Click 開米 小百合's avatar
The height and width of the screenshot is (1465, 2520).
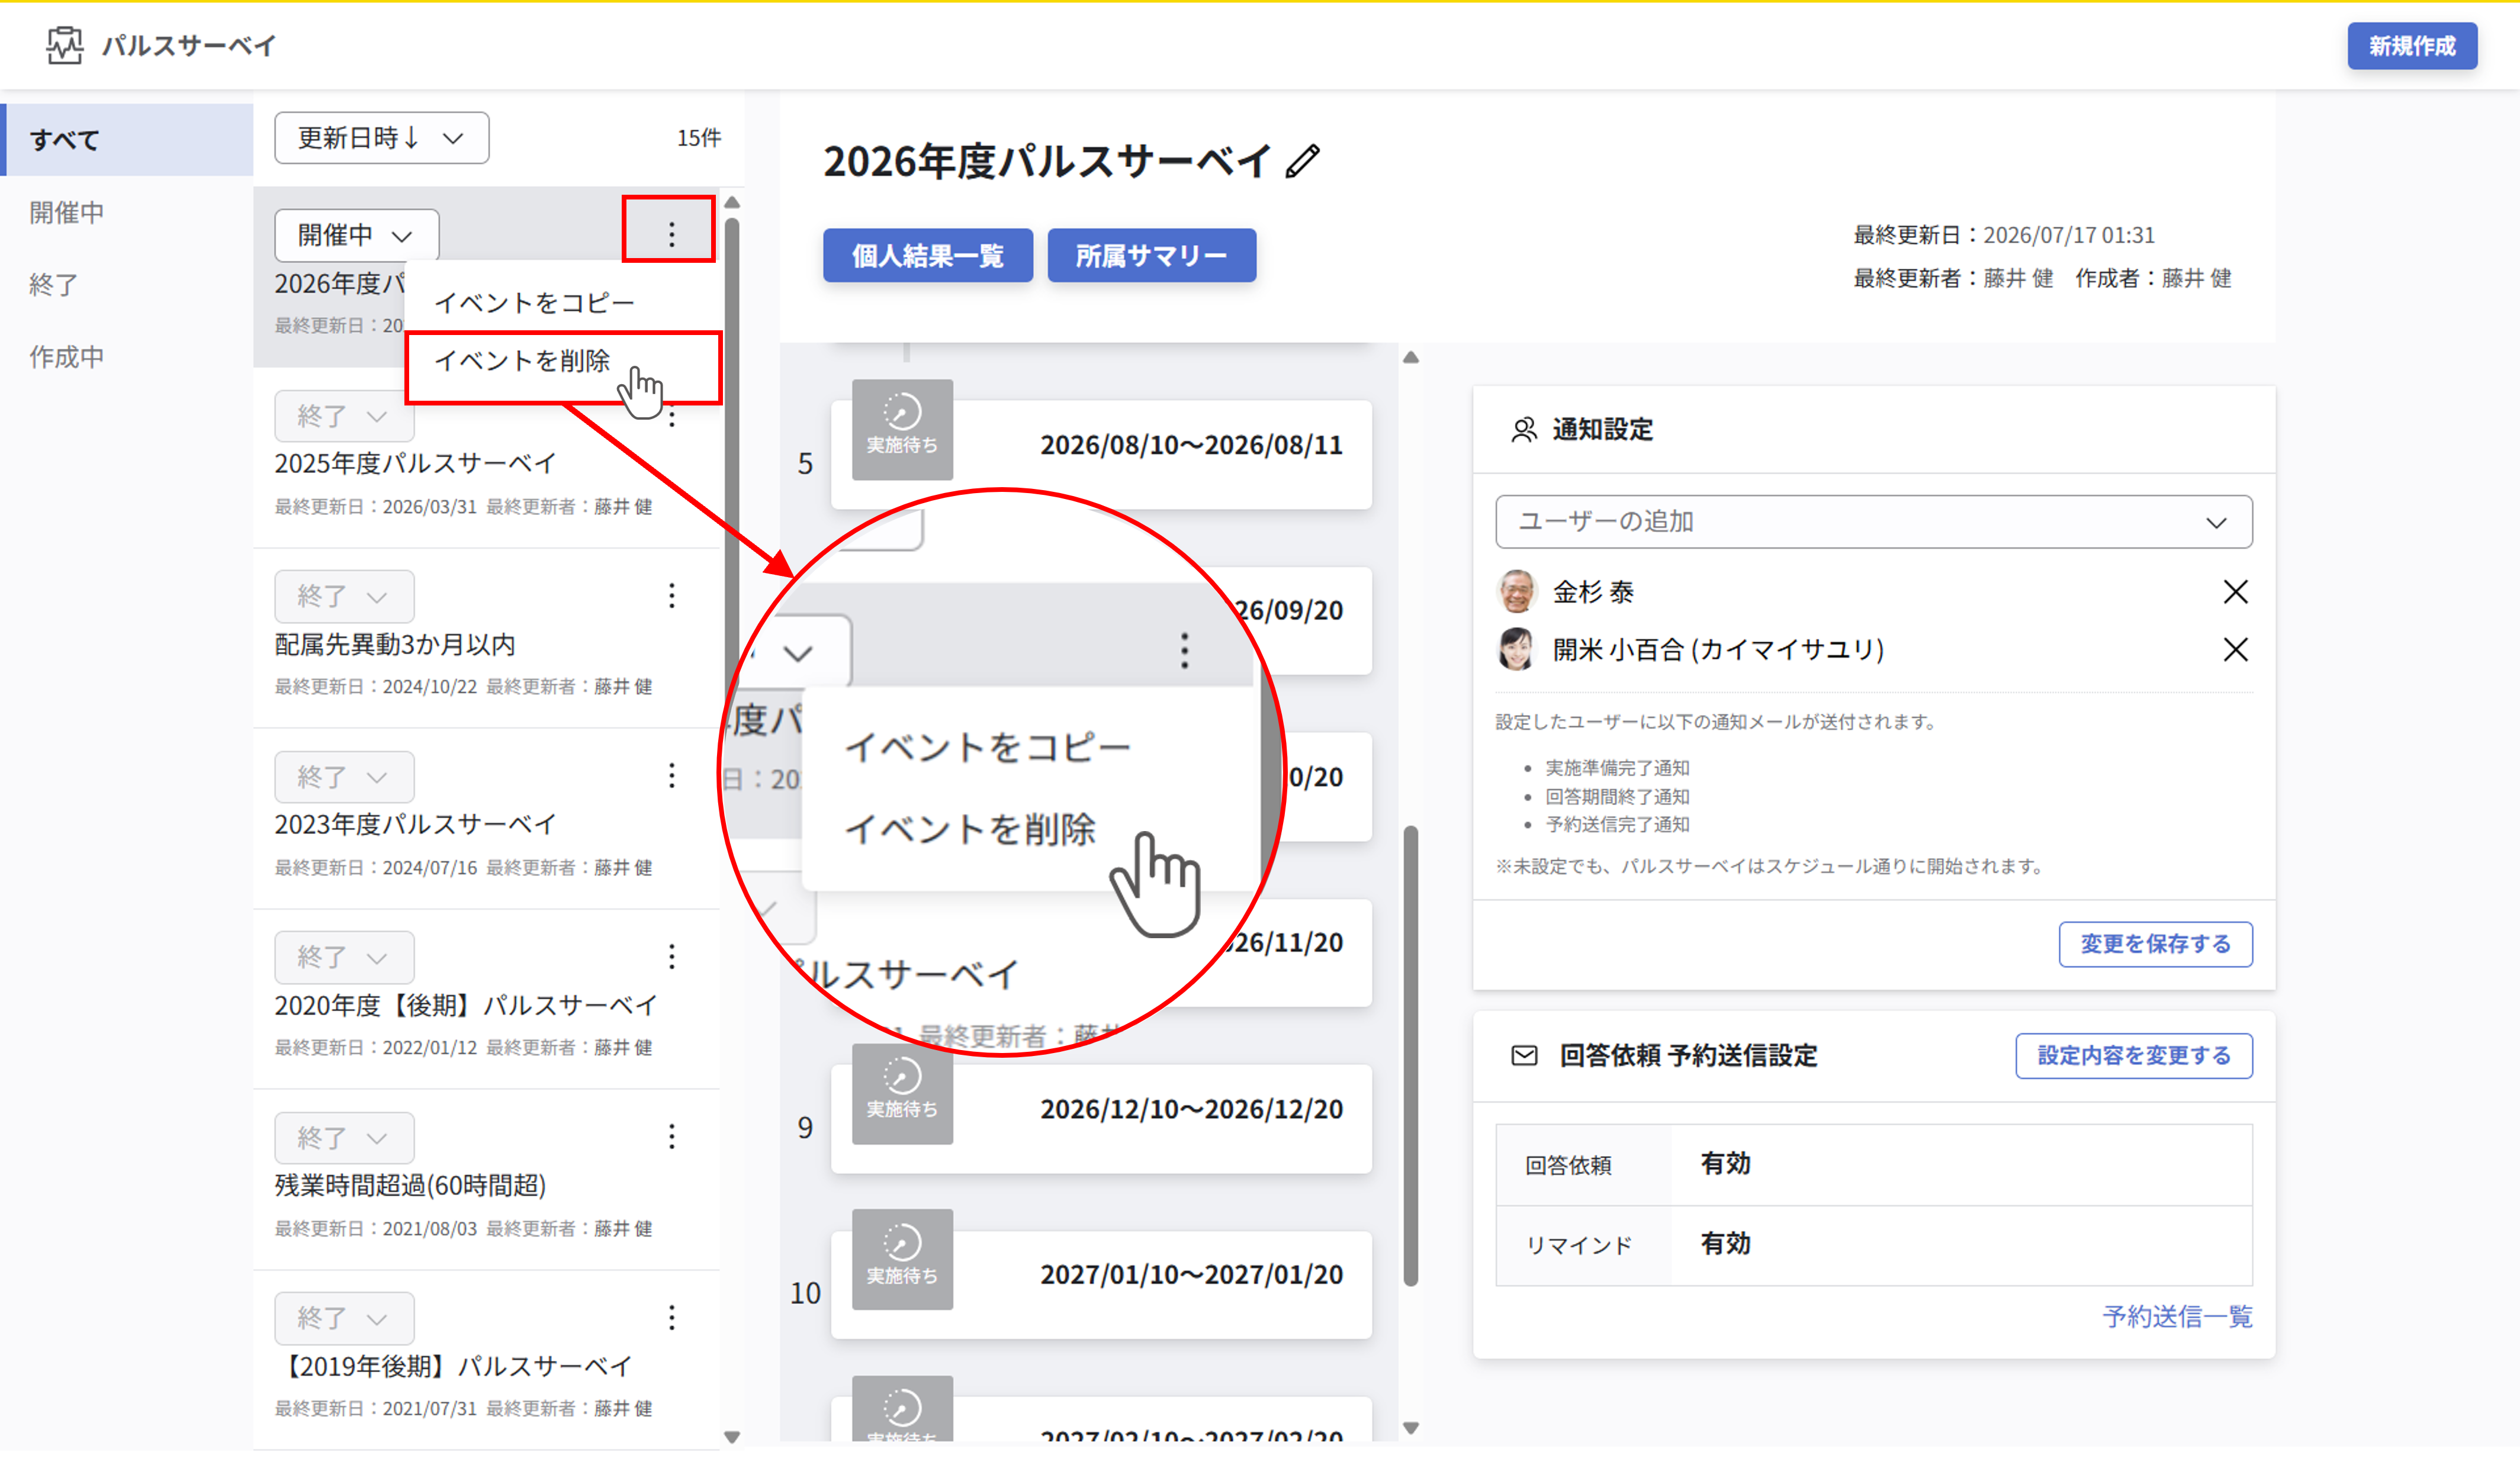[1517, 650]
